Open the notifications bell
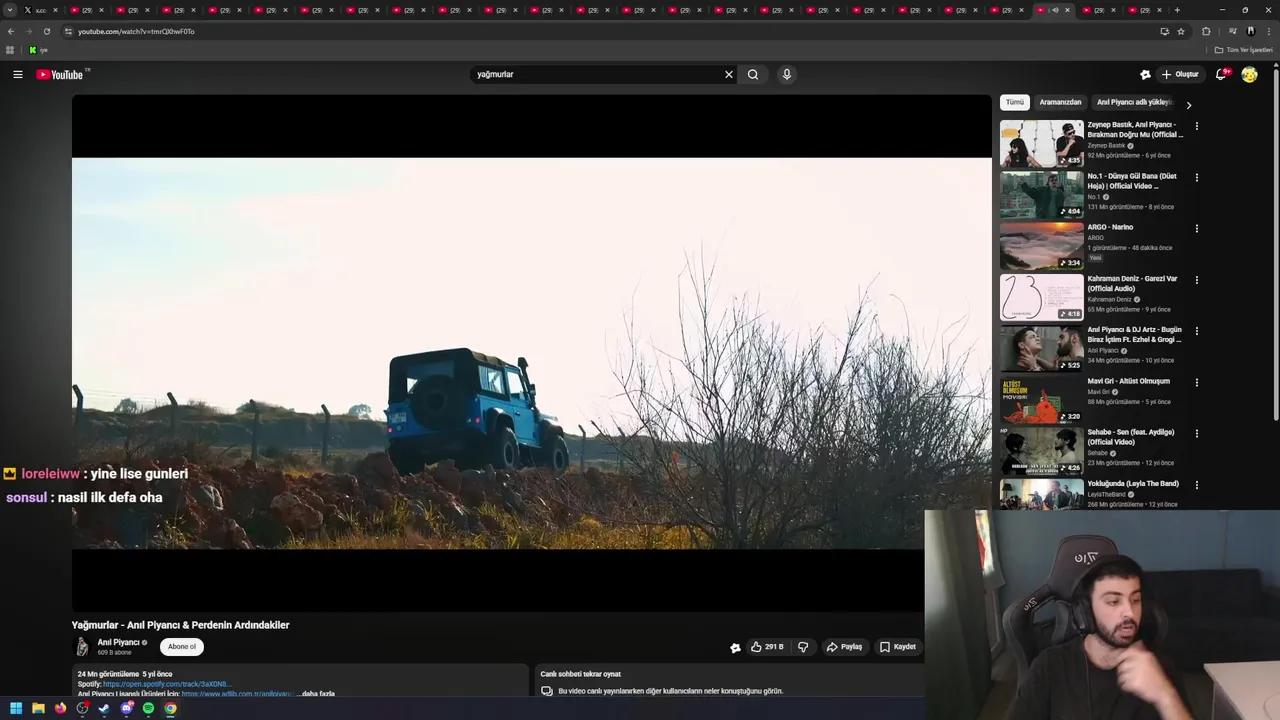The height and width of the screenshot is (720, 1280). [1221, 74]
